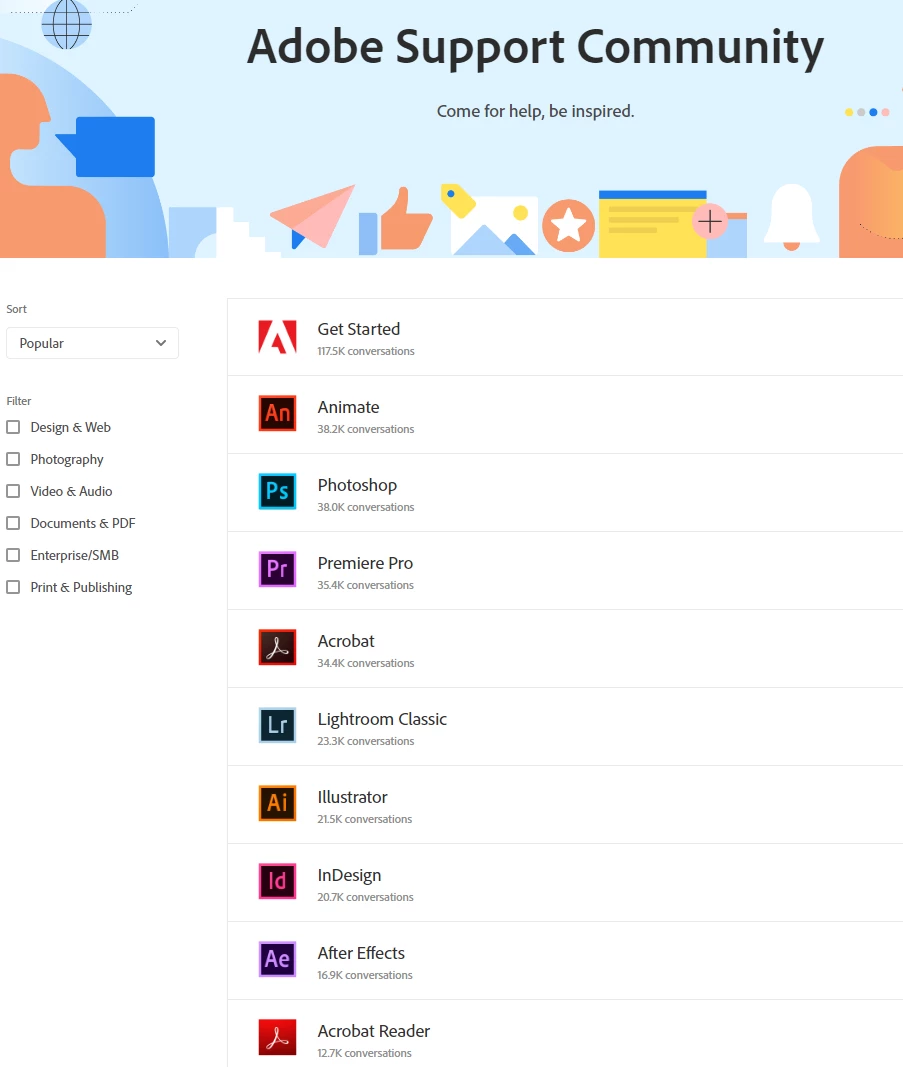This screenshot has height=1067, width=903.
Task: Tick the Documents & PDF checkbox
Action: tap(13, 523)
